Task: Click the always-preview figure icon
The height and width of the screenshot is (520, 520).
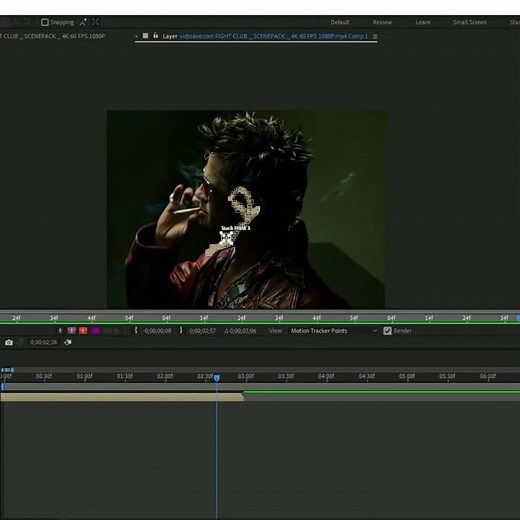Action: tap(60, 331)
